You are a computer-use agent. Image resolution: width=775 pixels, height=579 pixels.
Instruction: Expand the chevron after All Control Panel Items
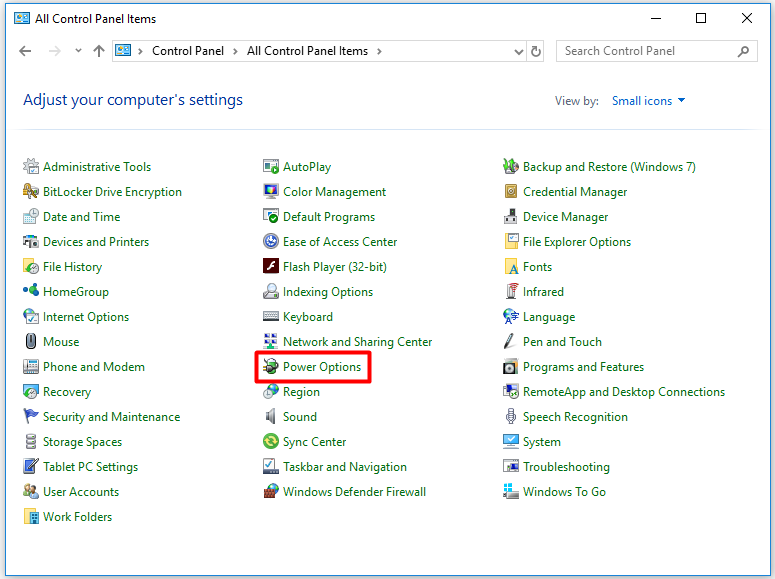[379, 51]
